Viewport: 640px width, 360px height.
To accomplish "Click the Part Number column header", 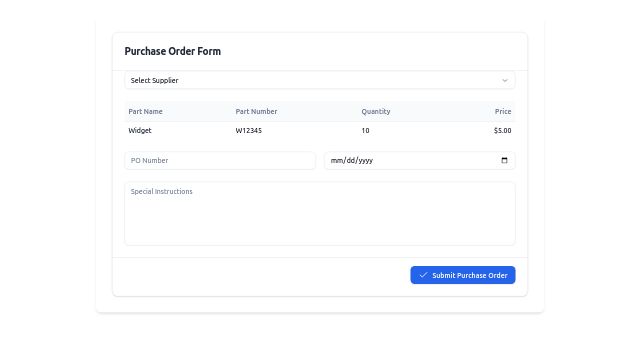I will (256, 111).
